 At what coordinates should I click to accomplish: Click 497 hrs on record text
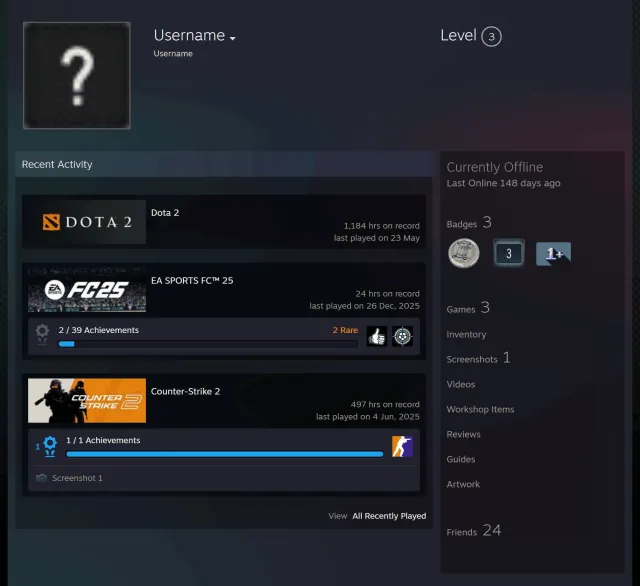point(385,404)
